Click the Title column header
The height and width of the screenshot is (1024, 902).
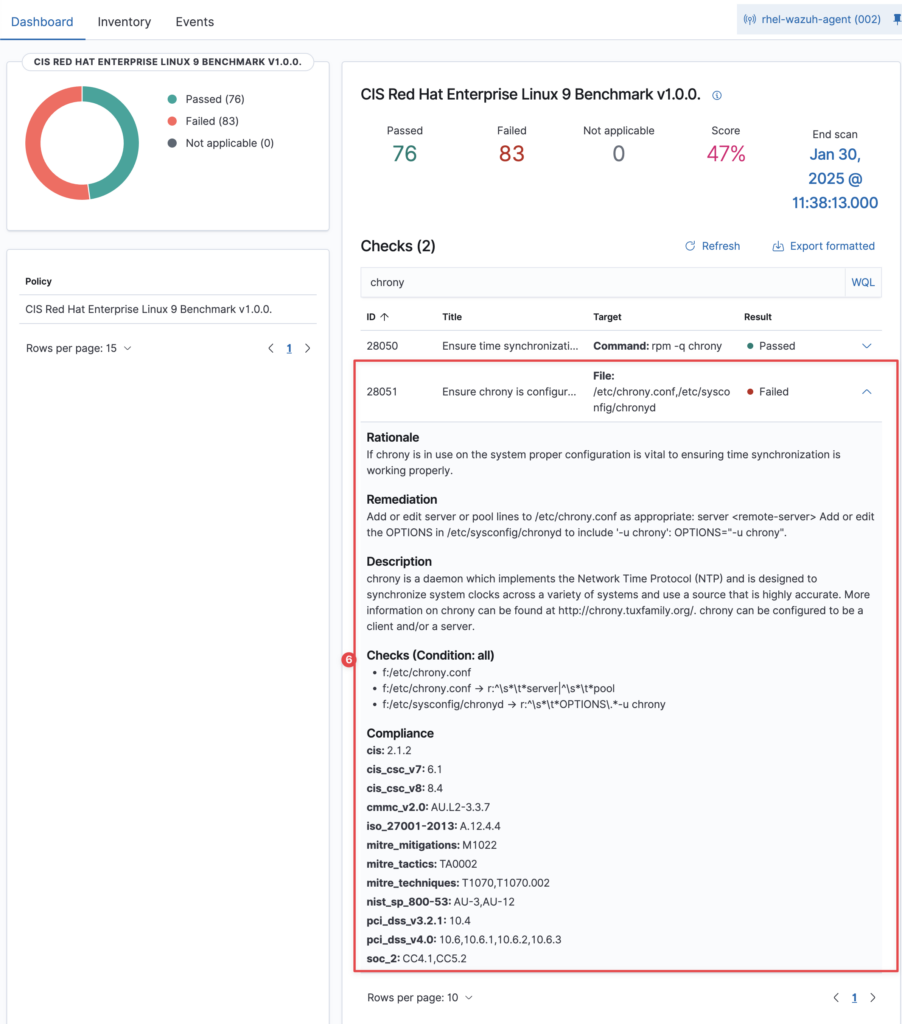click(452, 317)
